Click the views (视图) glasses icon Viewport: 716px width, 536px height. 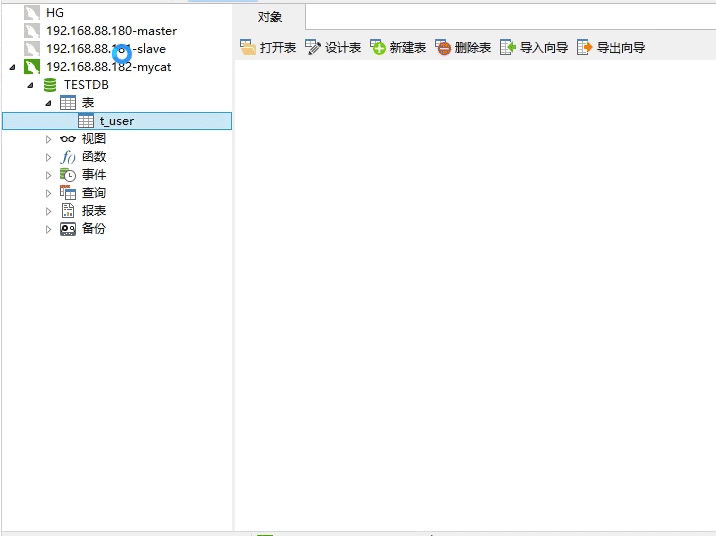tap(68, 139)
